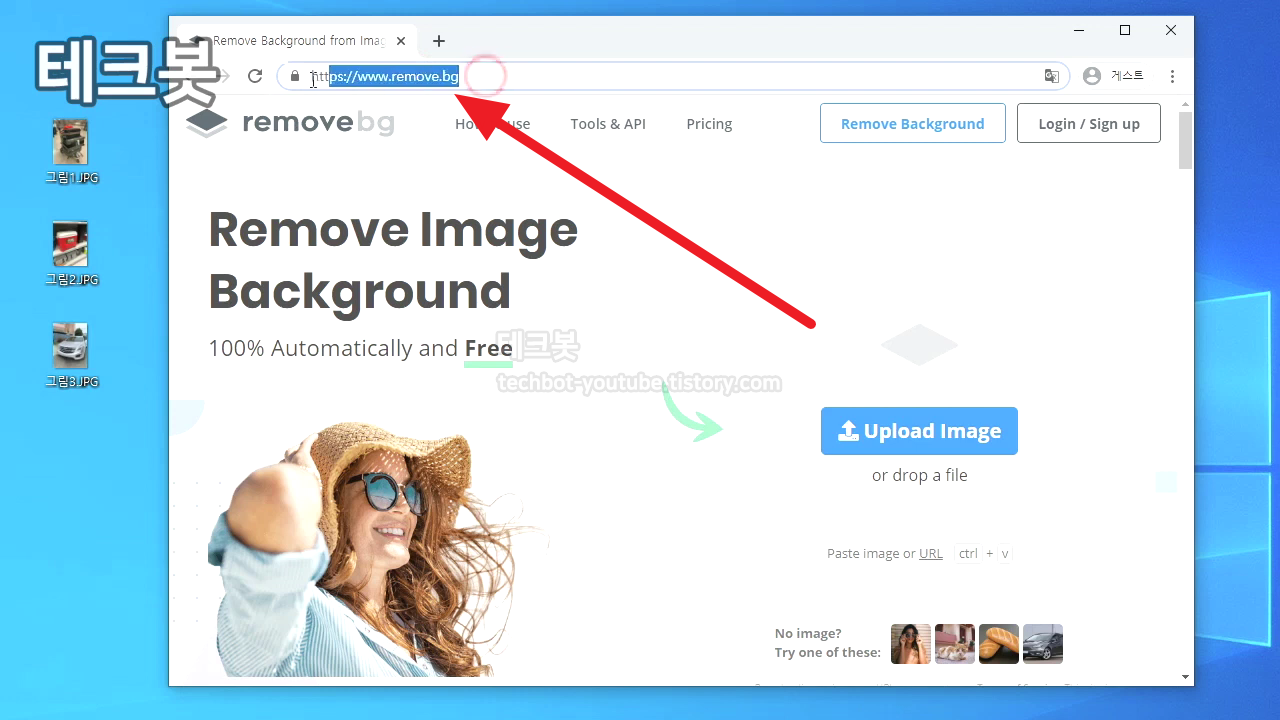Click the 'or drop a file' text
1280x720 pixels.
click(919, 475)
